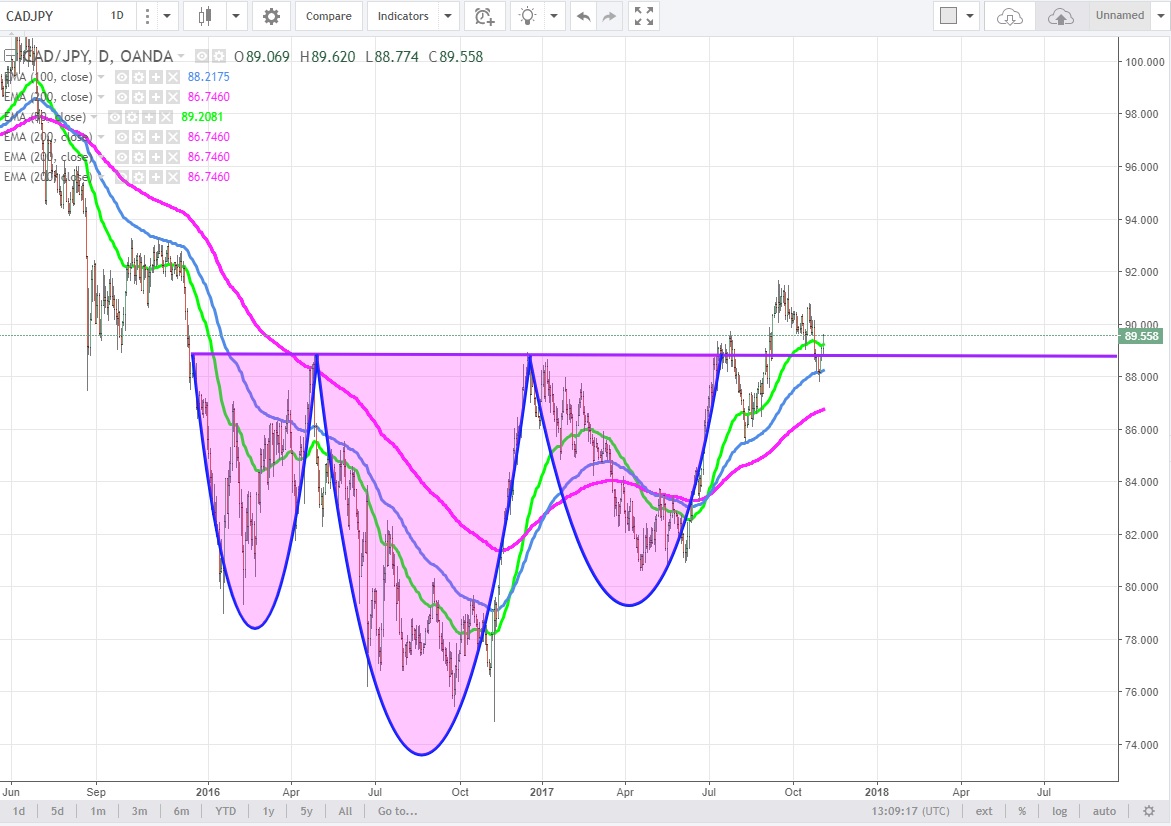Image resolution: width=1171 pixels, height=826 pixels.
Task: Enter fullscreen mode using the expand arrows icon
Action: (645, 16)
